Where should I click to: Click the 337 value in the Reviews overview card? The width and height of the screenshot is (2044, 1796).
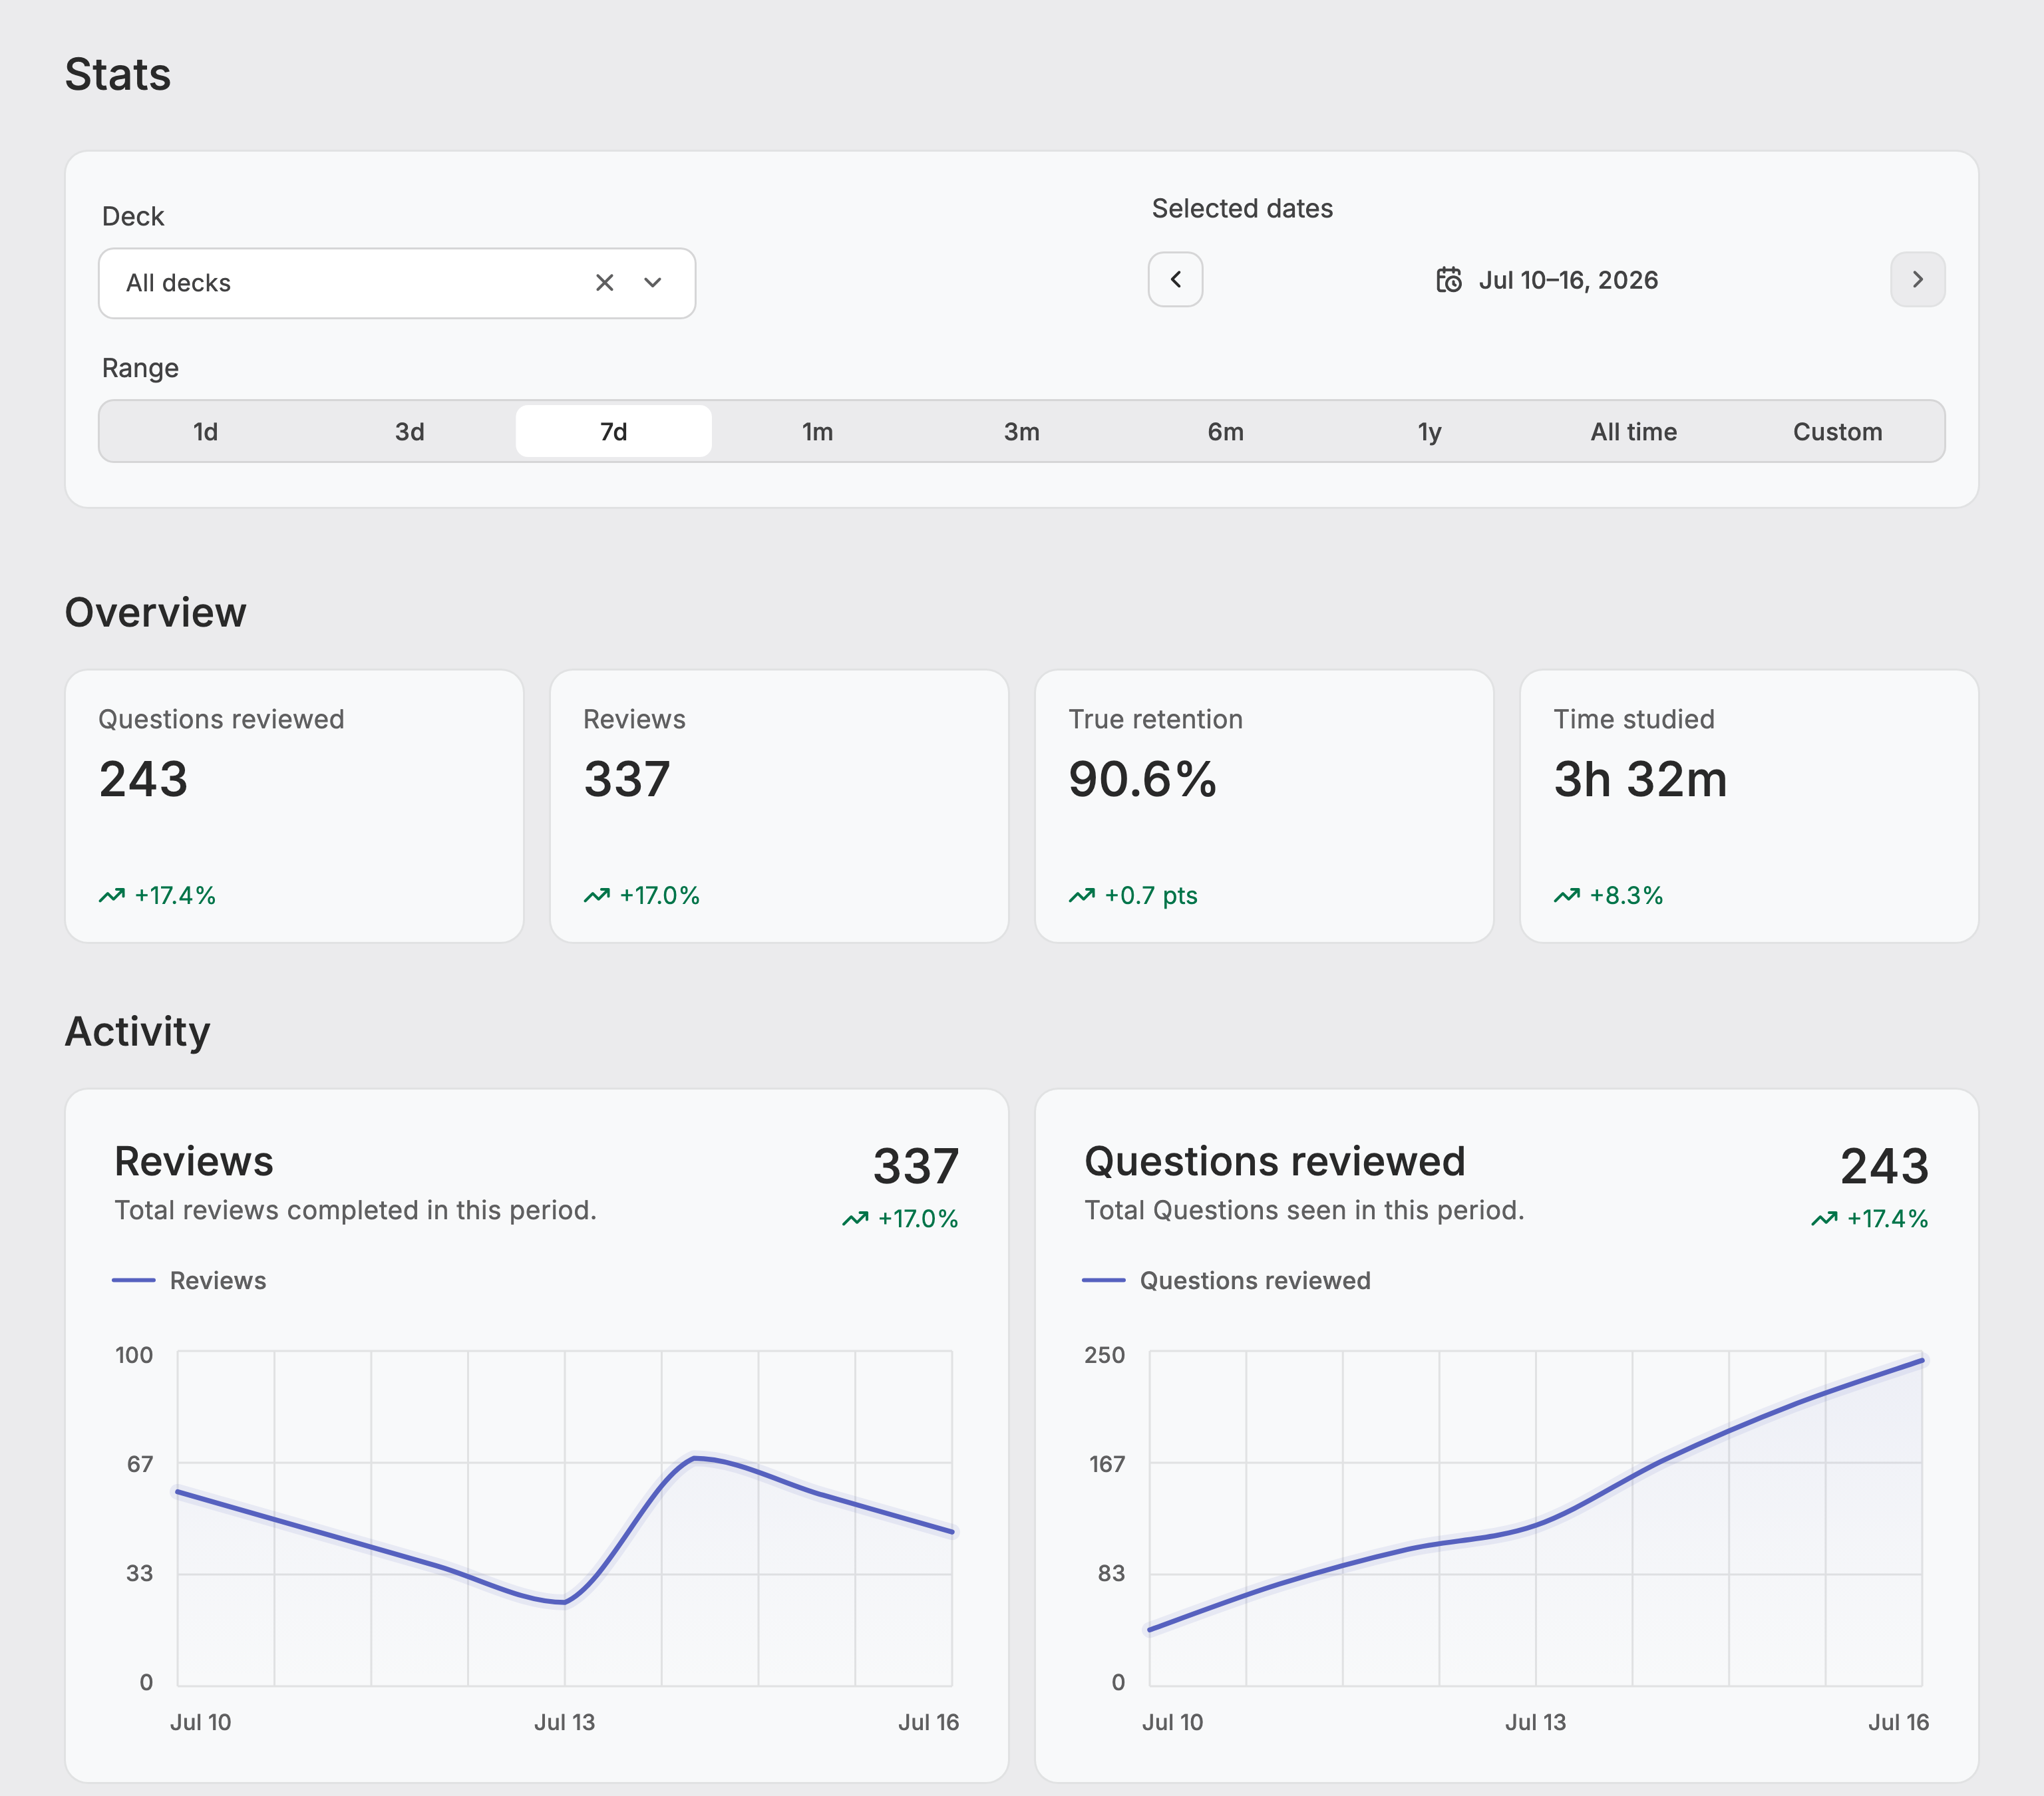[x=627, y=779]
